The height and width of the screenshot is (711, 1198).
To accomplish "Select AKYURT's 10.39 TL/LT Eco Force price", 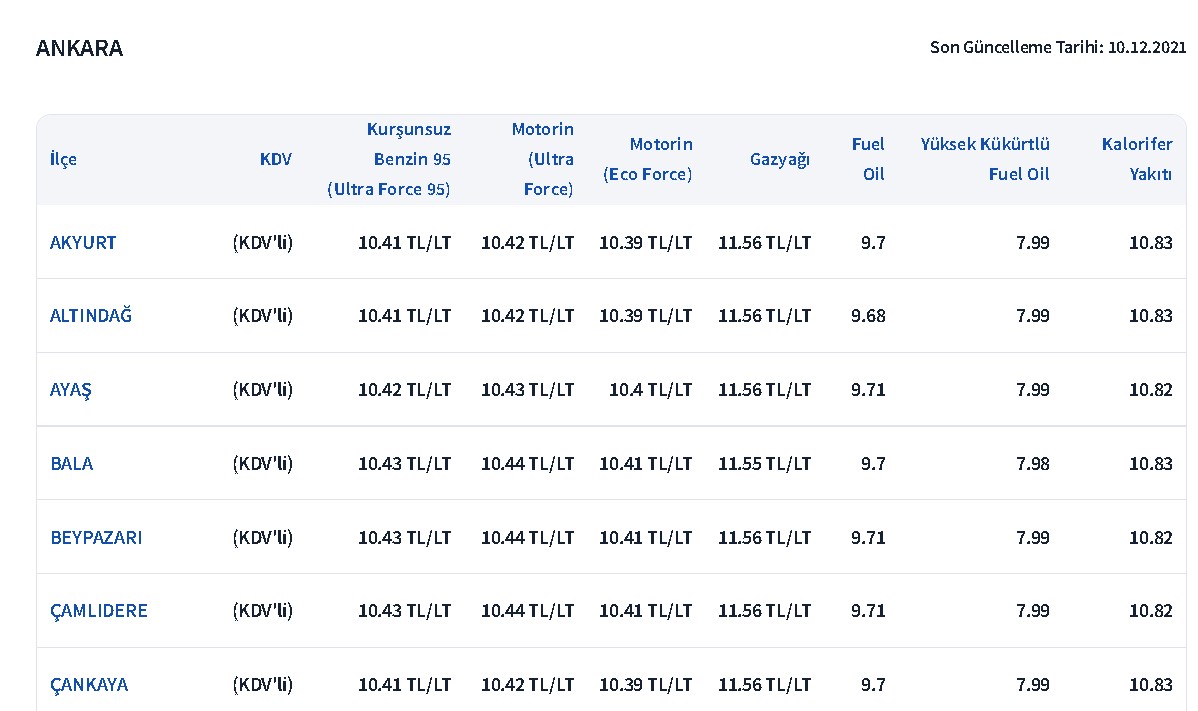I will [x=646, y=243].
